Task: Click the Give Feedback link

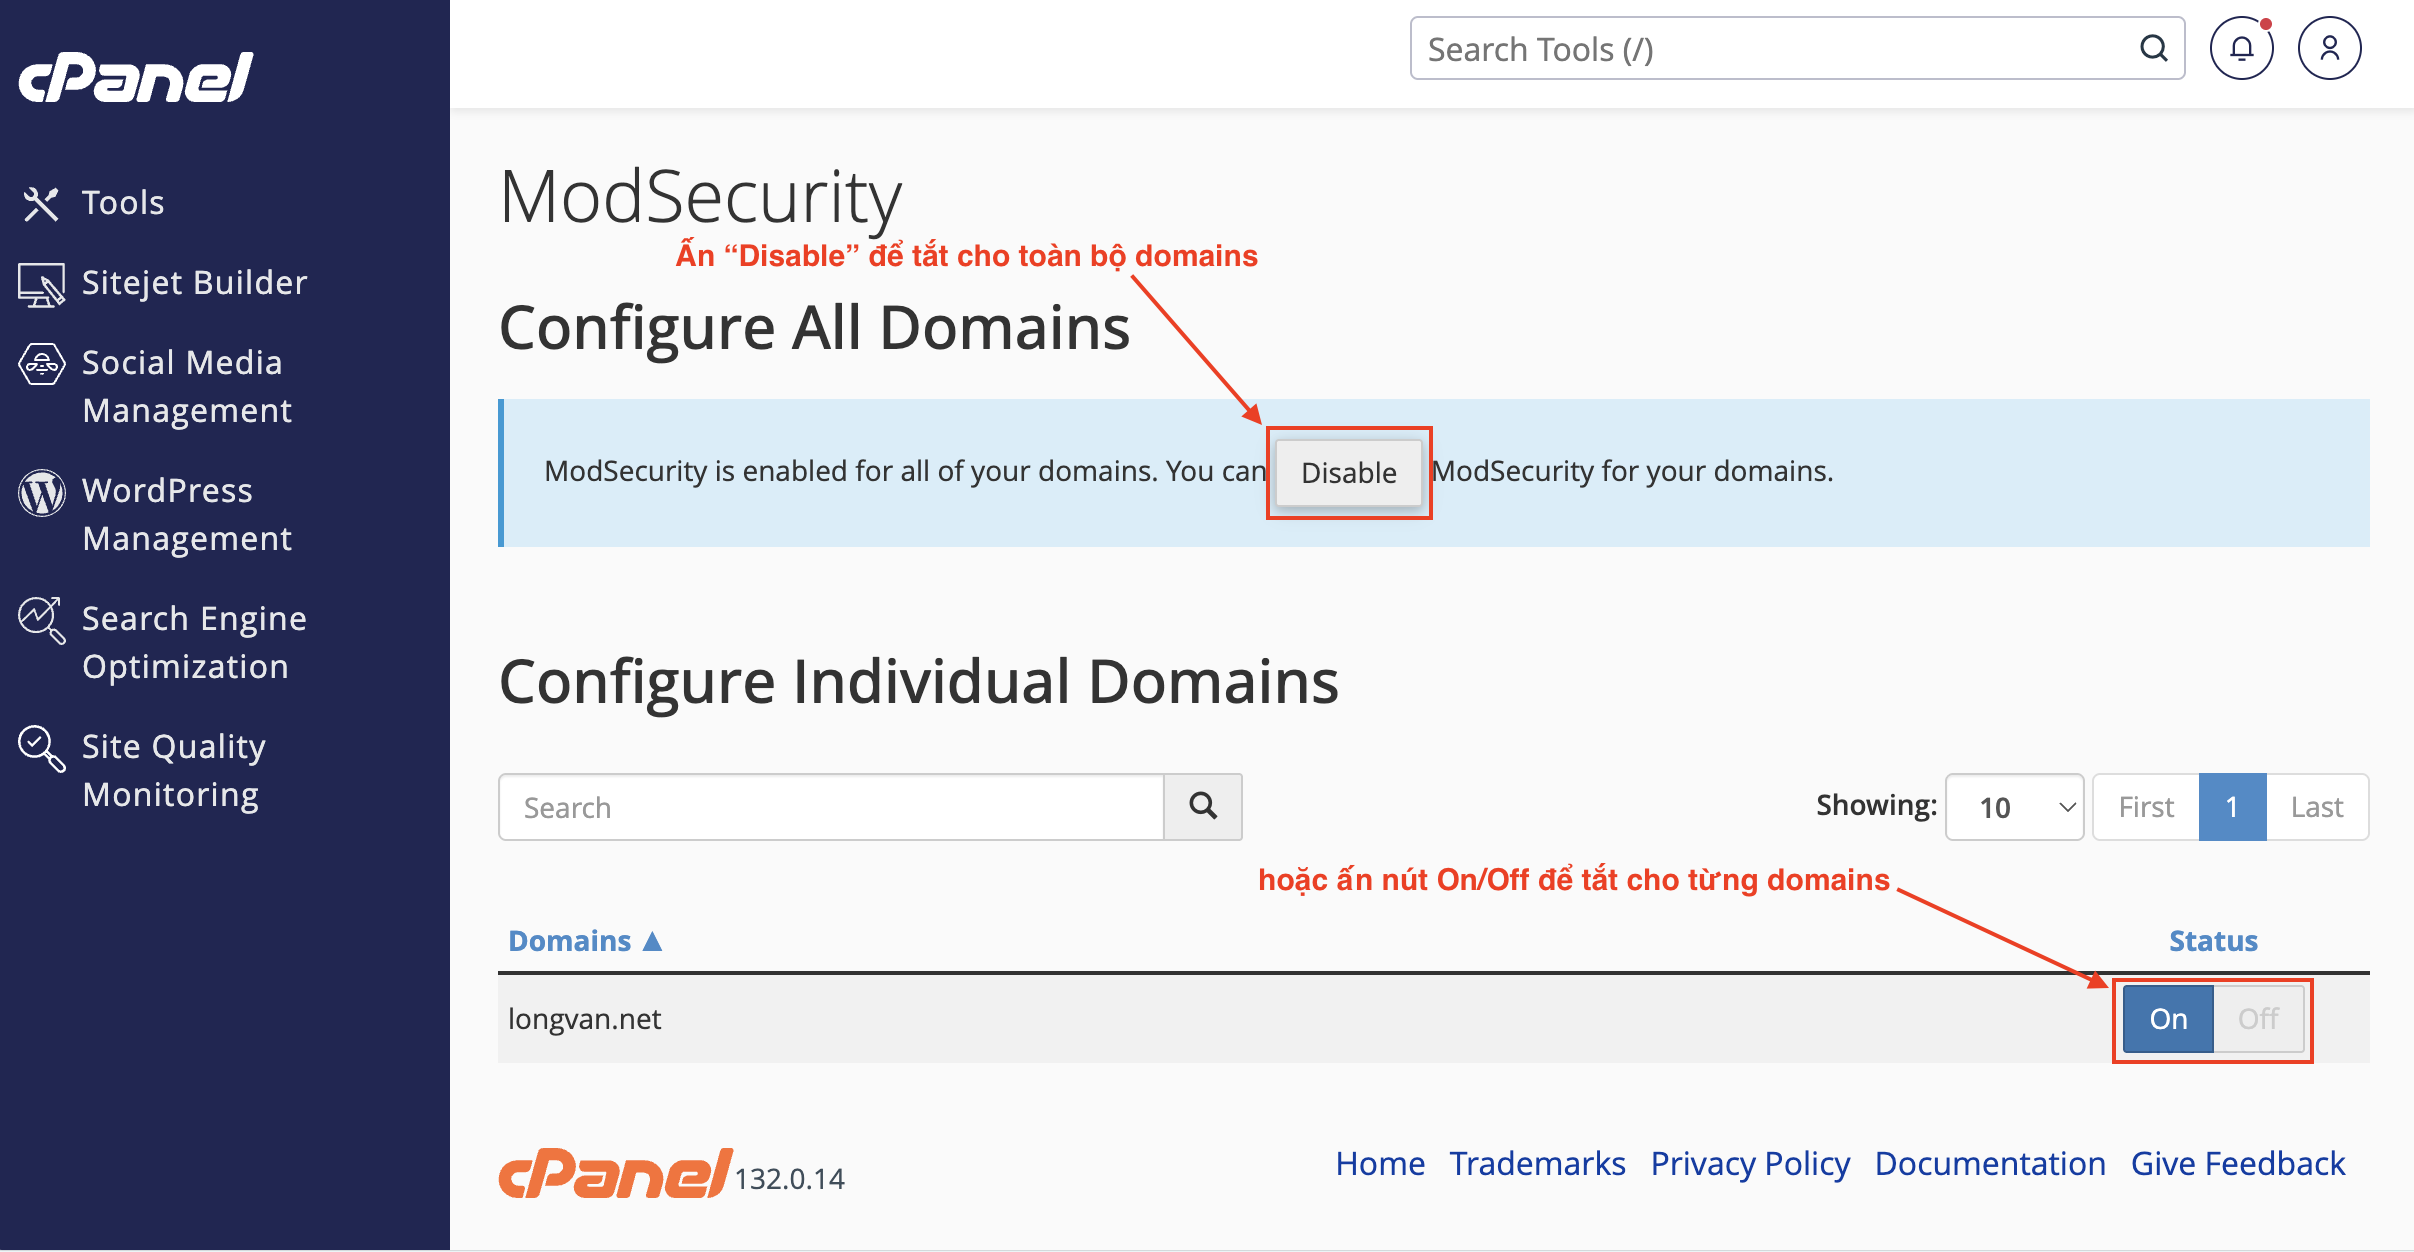Action: [x=2238, y=1164]
